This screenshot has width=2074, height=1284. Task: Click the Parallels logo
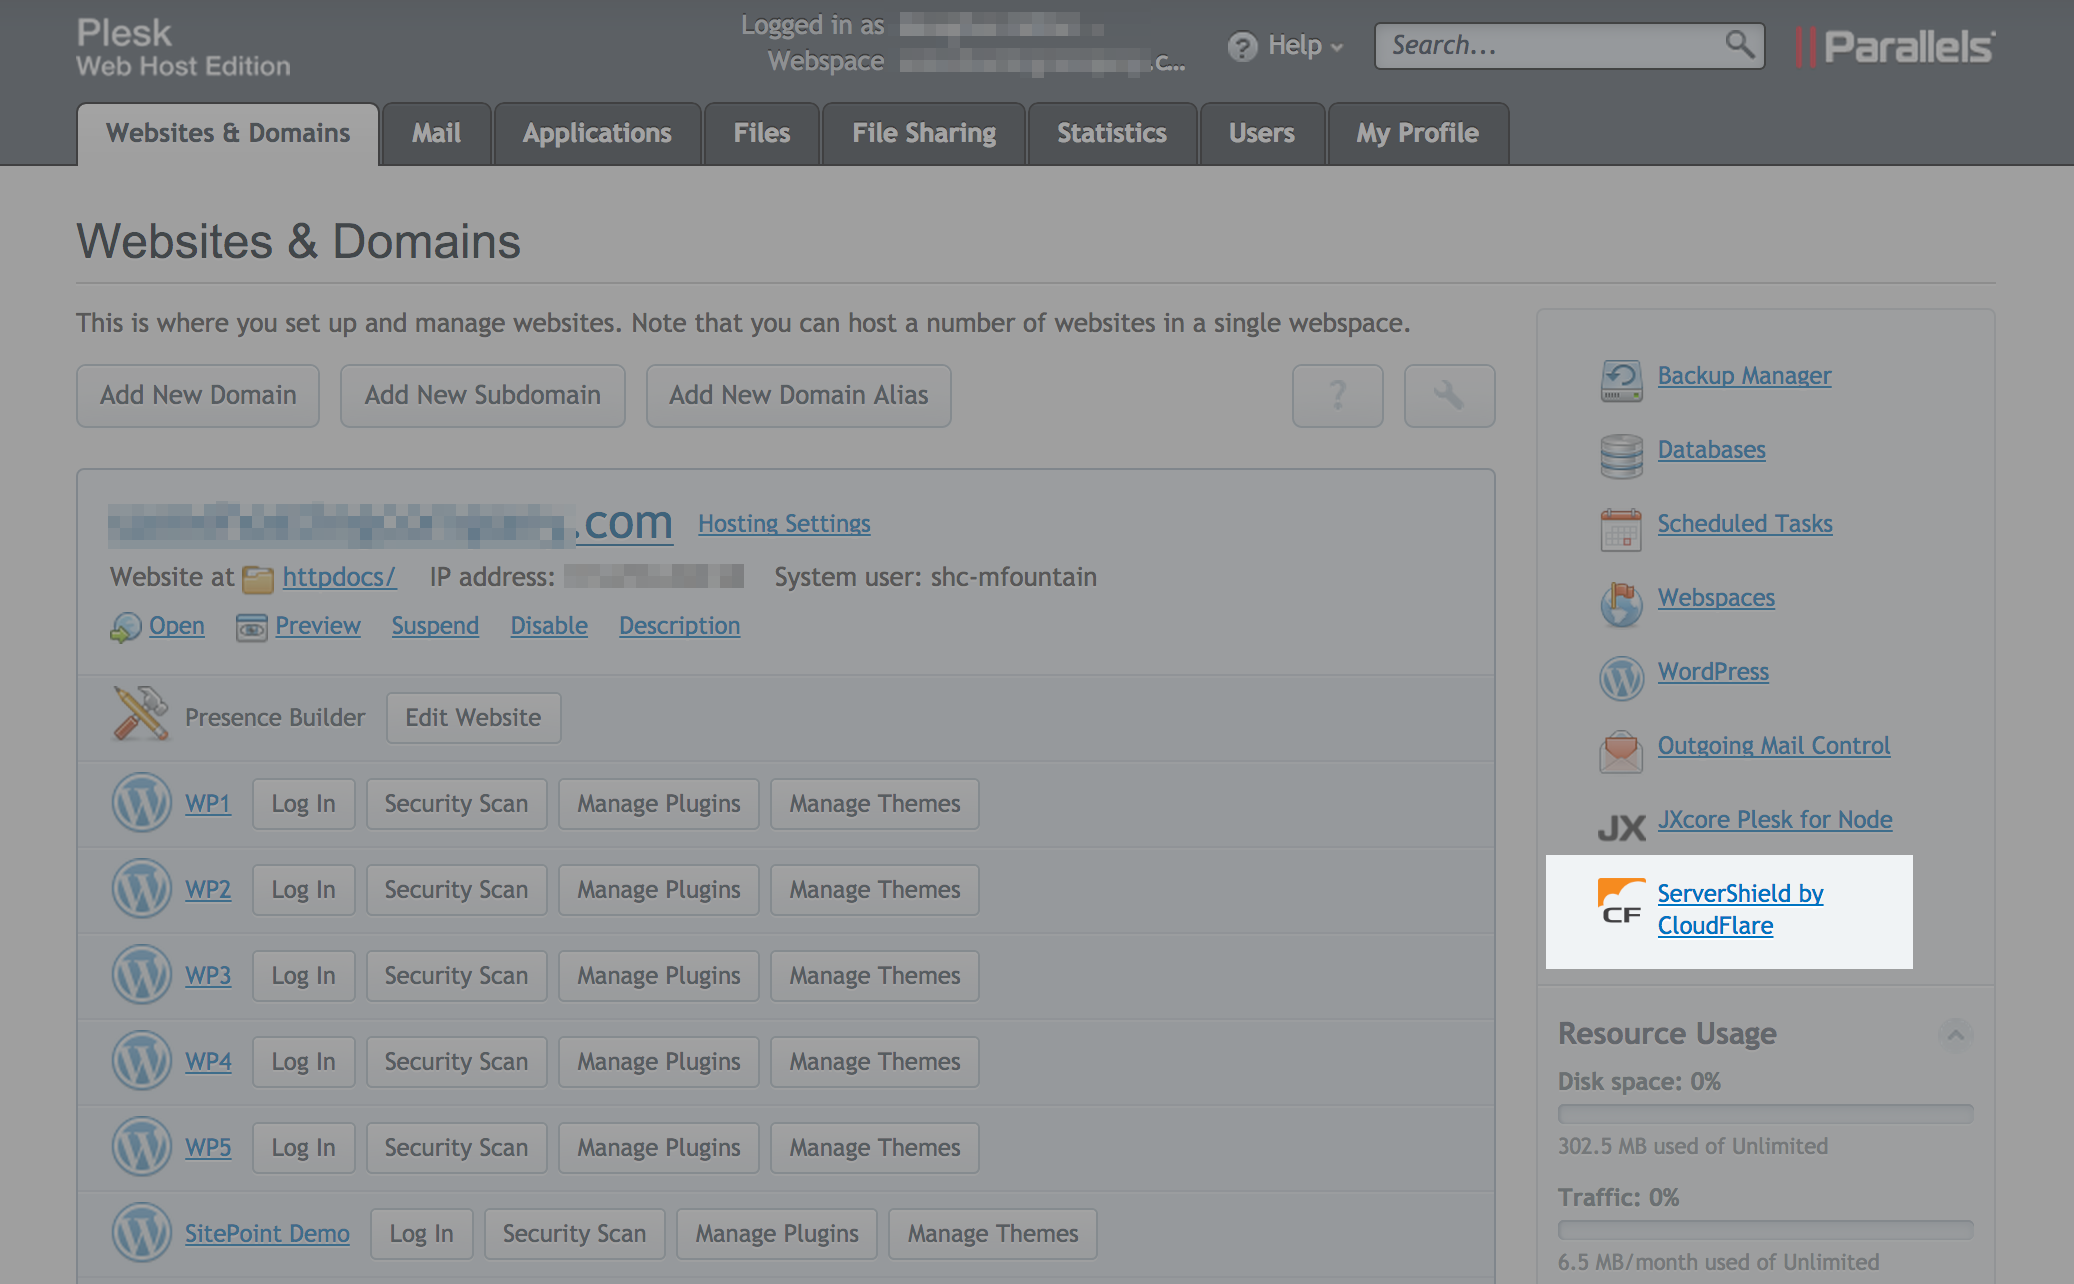pyautogui.click(x=1895, y=47)
